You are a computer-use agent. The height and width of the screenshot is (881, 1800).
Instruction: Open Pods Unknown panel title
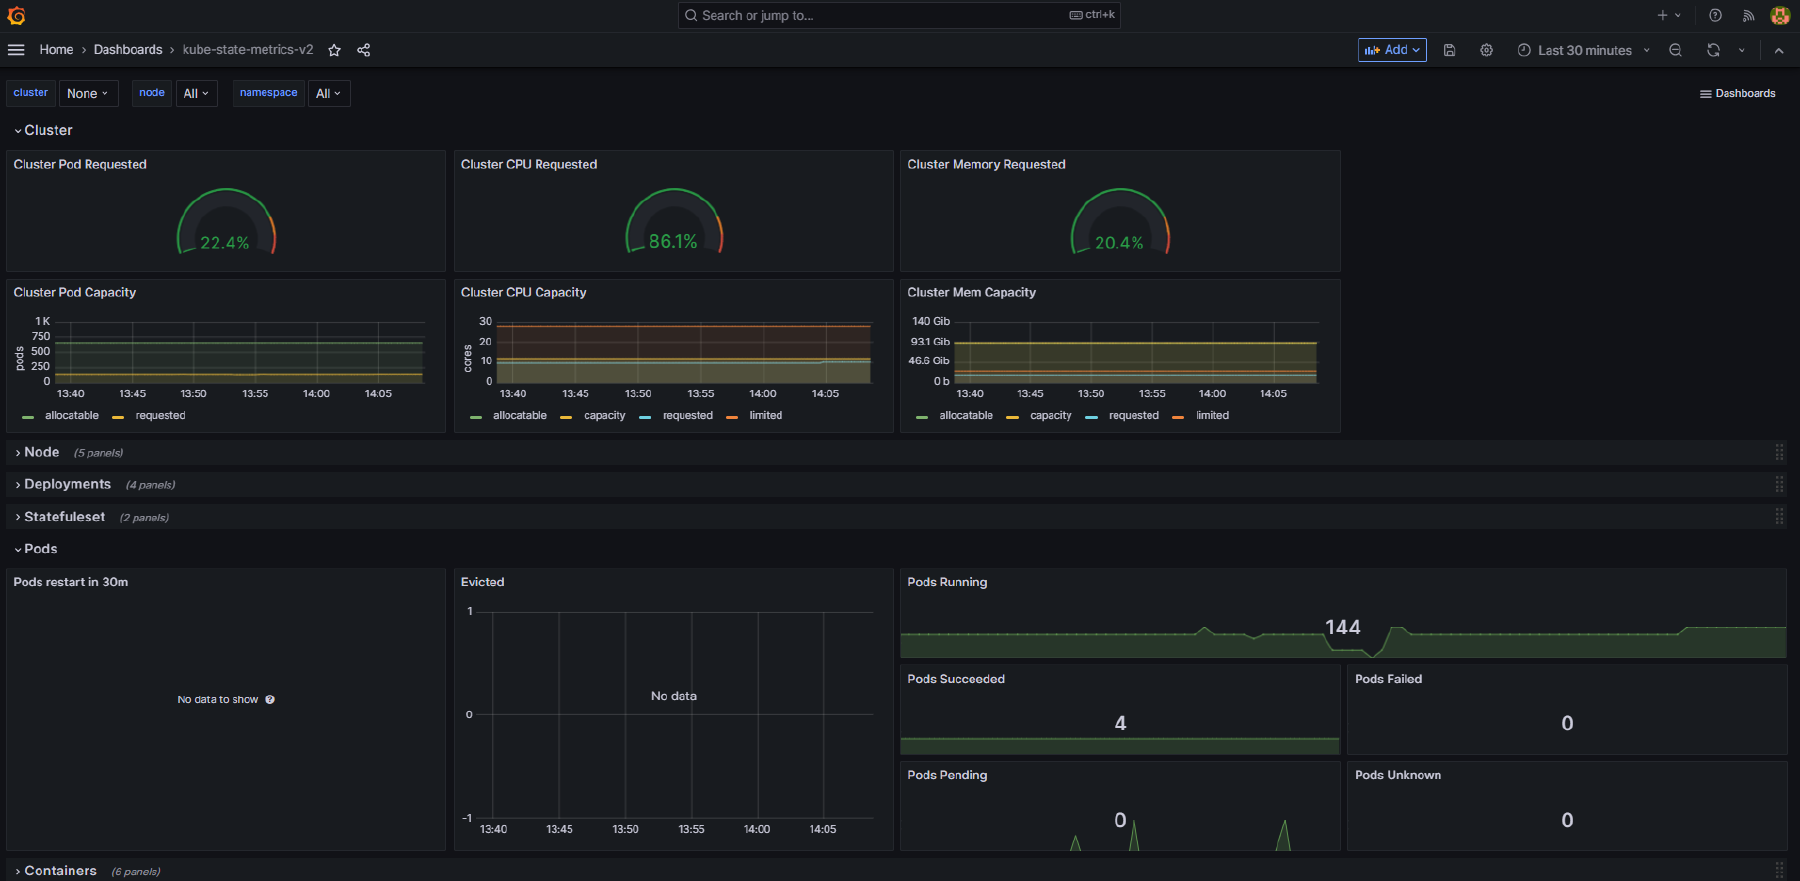(x=1398, y=775)
